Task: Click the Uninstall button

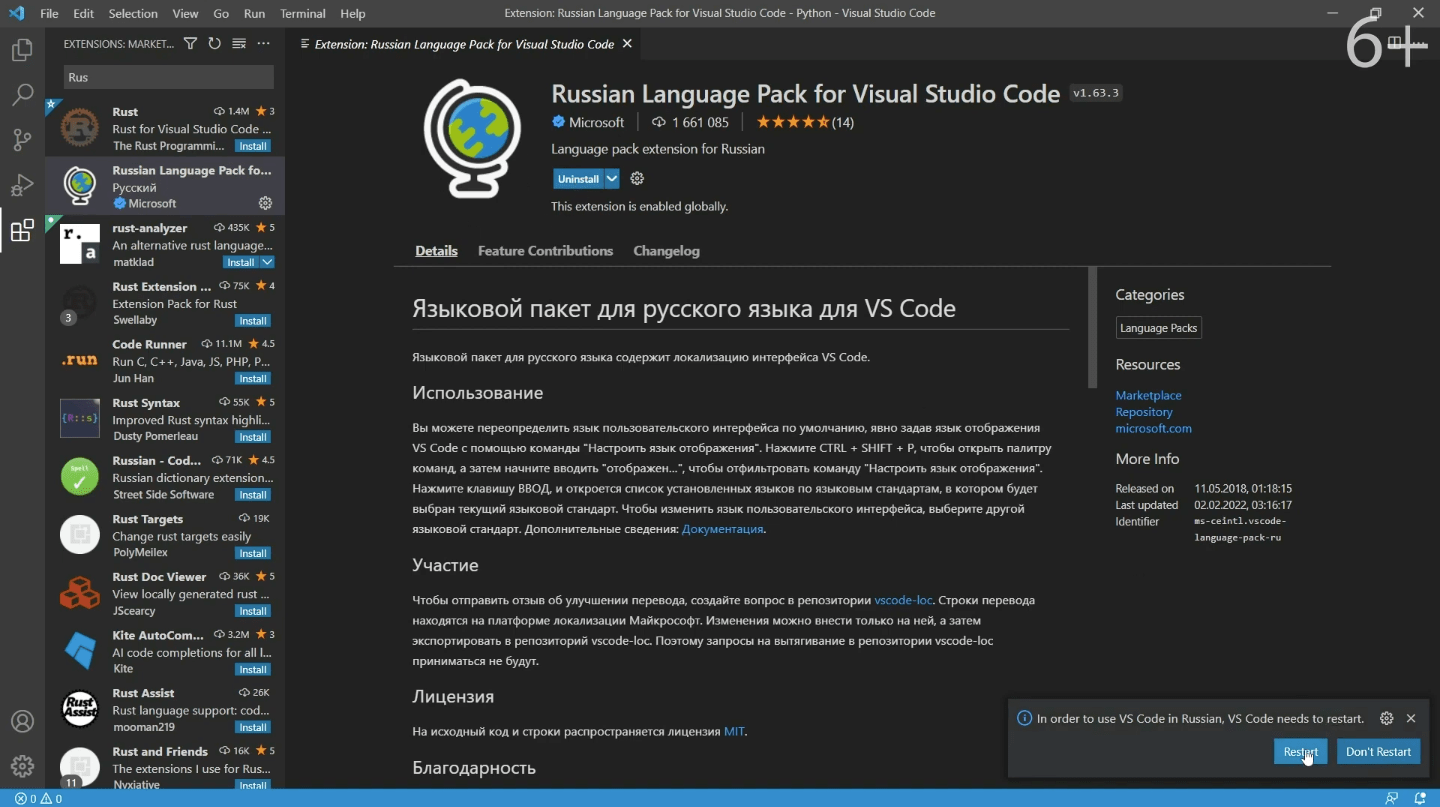Action: click(x=578, y=179)
